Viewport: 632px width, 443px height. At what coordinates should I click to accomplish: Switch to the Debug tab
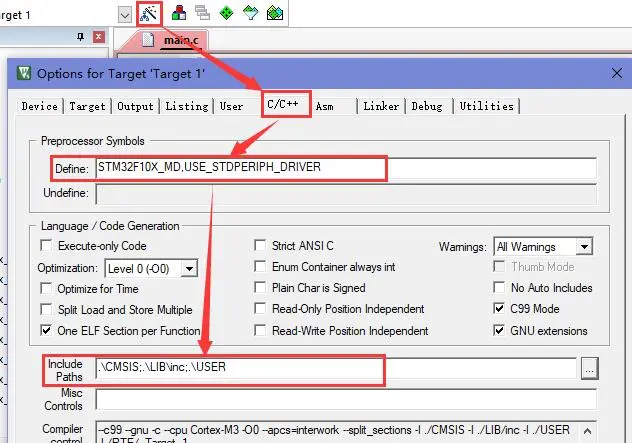tap(427, 106)
